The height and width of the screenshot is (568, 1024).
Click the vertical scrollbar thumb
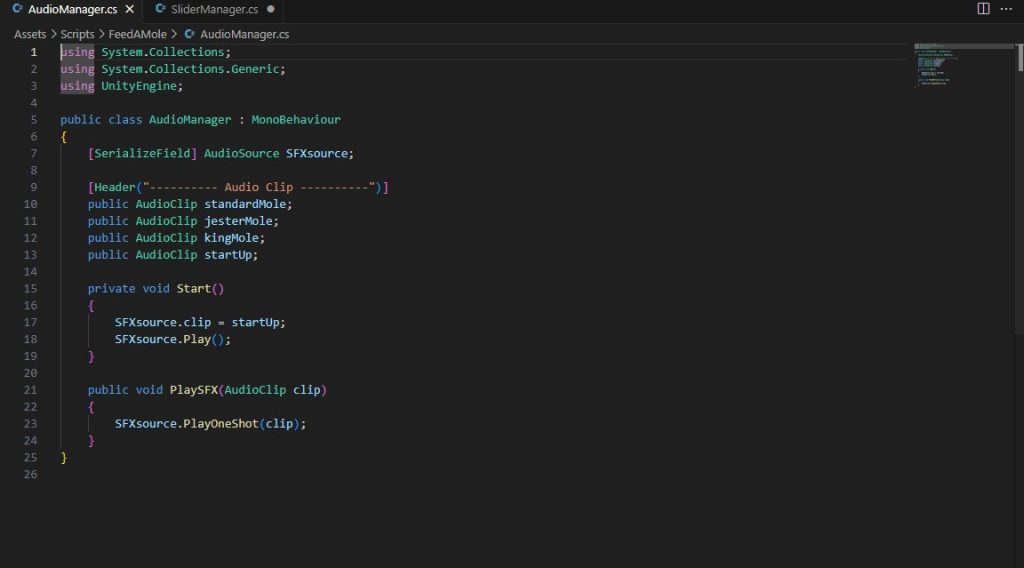coord(1019,57)
